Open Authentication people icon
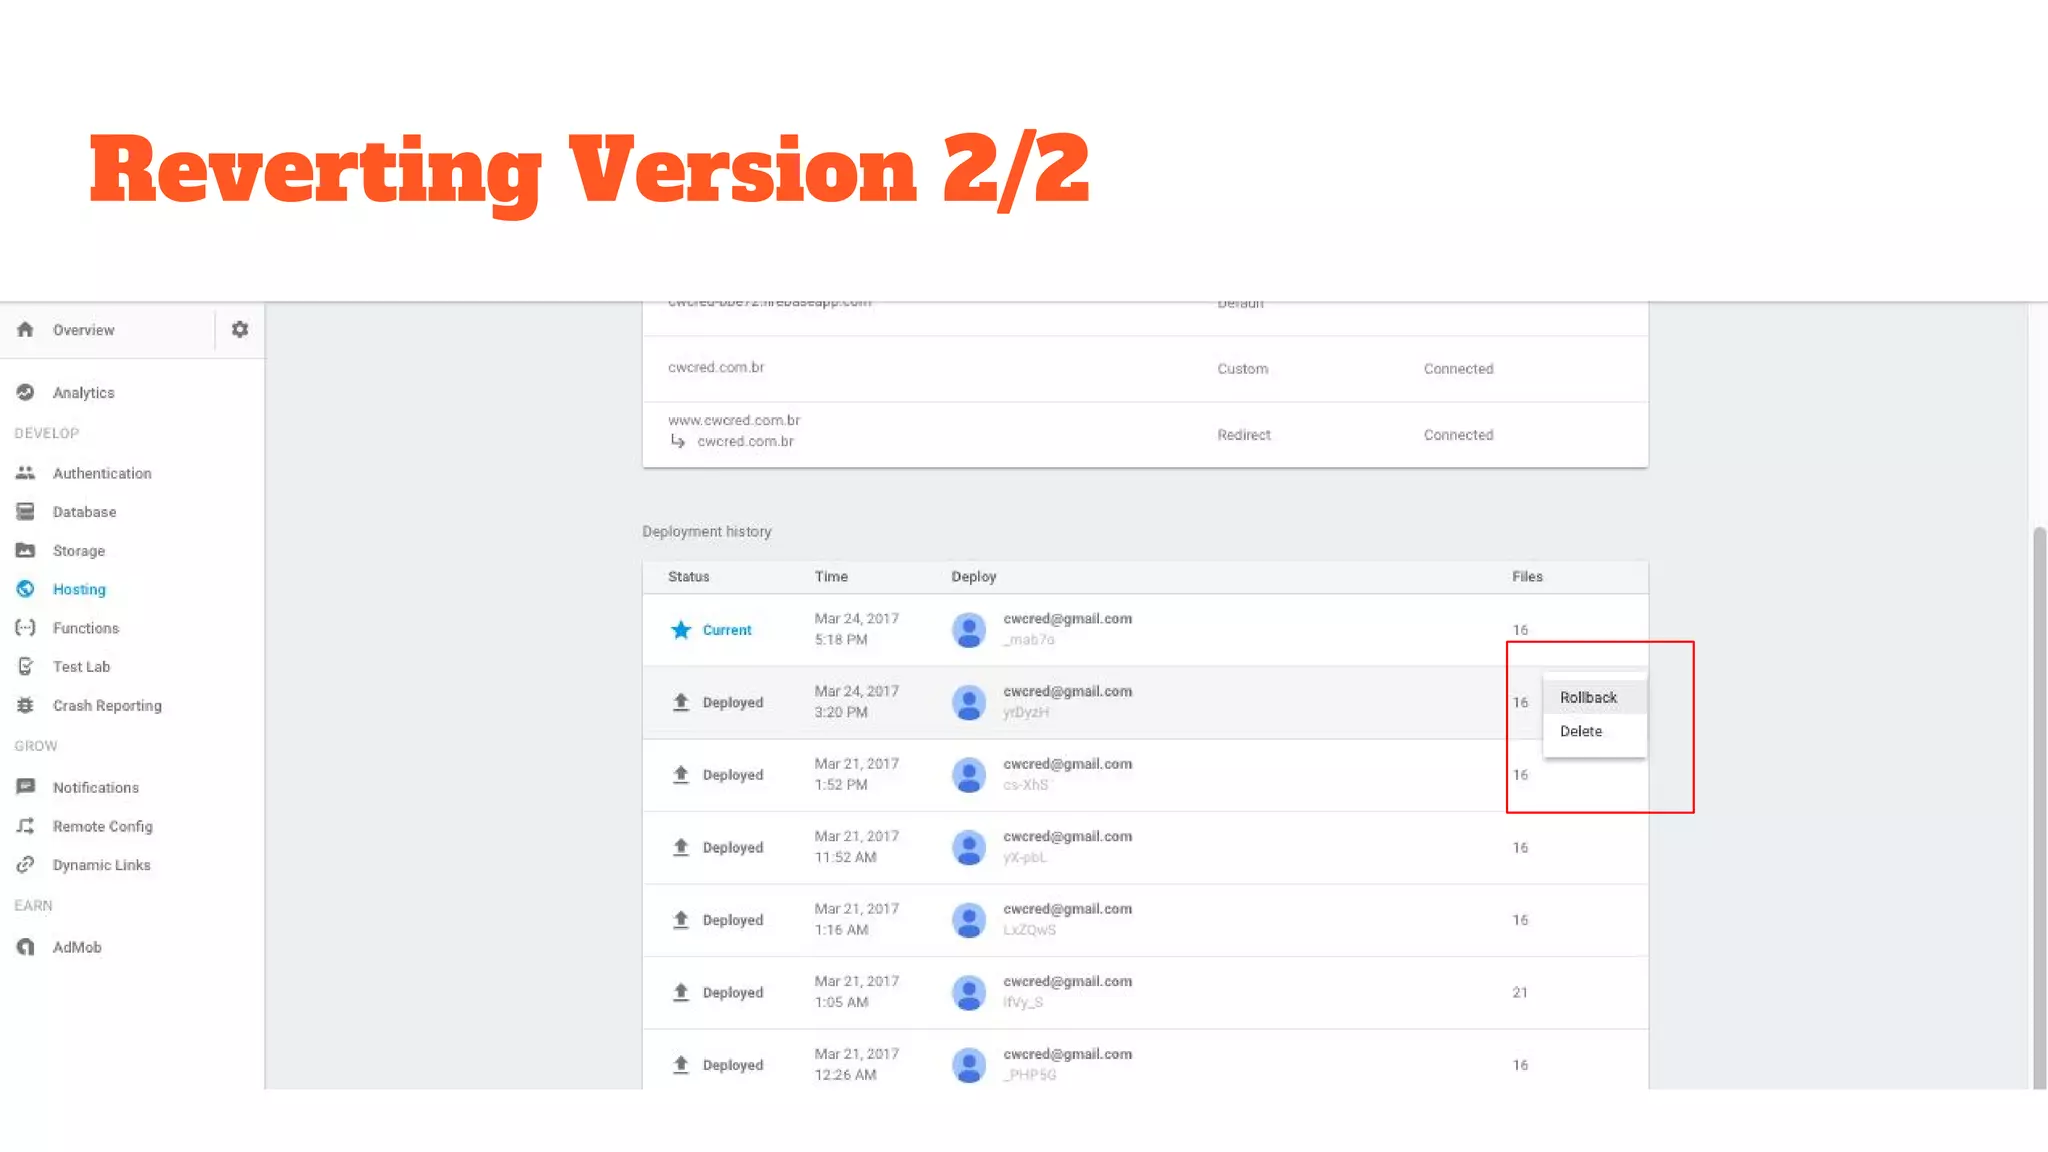 pos(26,473)
